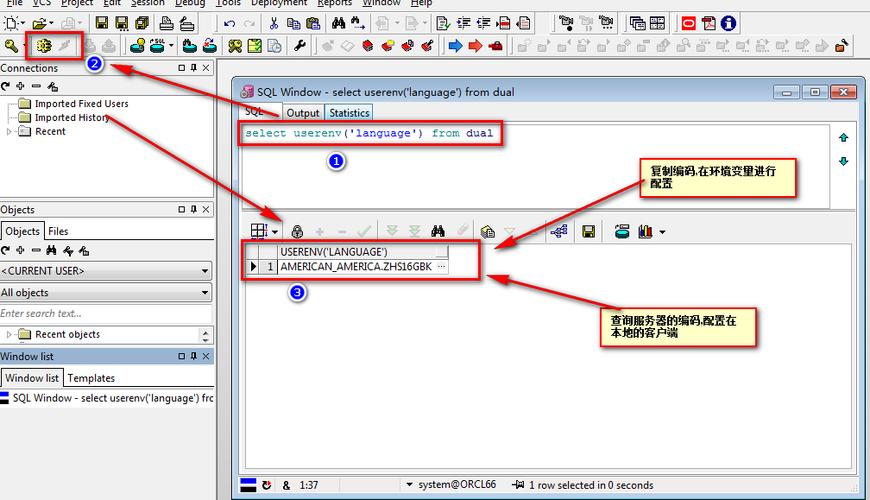870x500 pixels.
Task: Select Imported Fixed Users folder
Action: tap(81, 104)
